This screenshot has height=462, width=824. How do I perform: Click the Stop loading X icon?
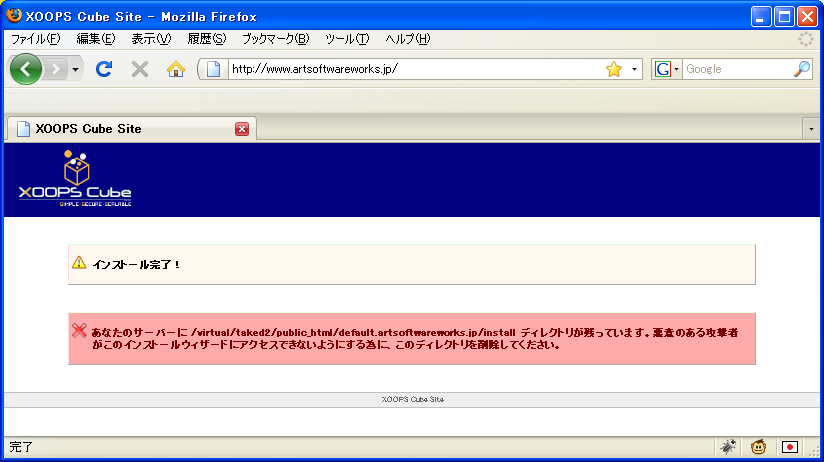click(140, 69)
